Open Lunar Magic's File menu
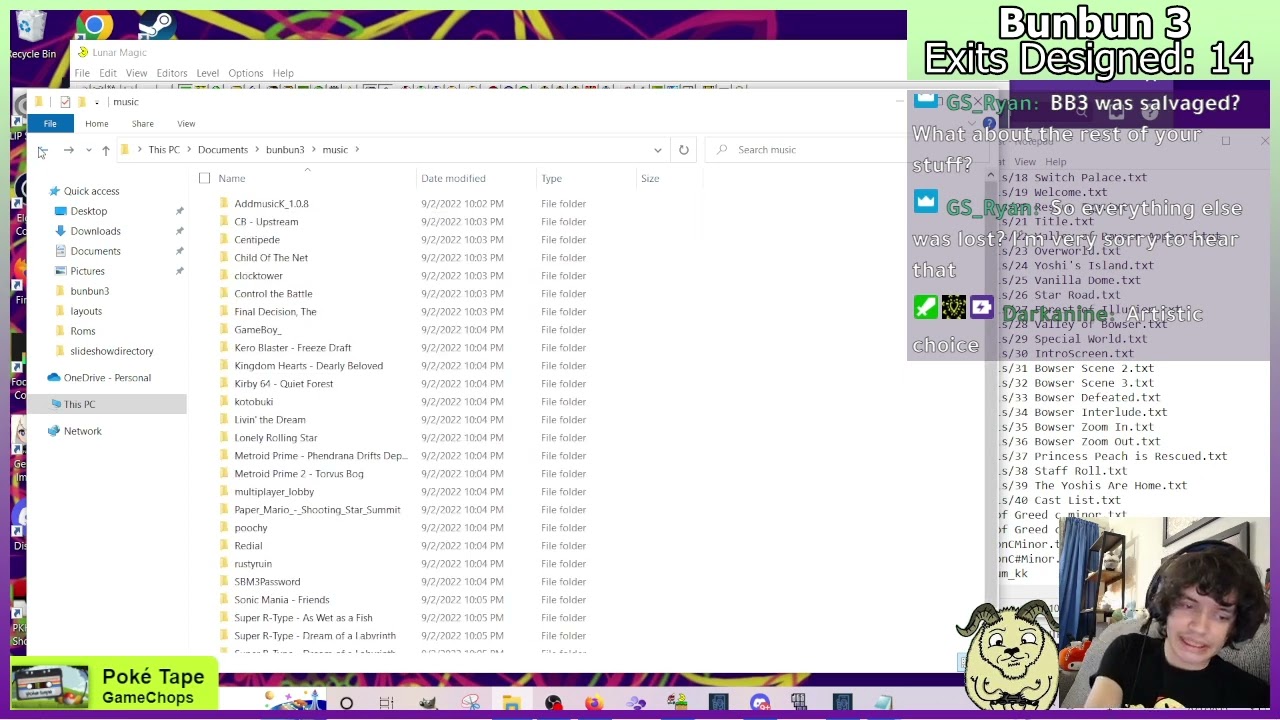1280x720 pixels. point(82,73)
